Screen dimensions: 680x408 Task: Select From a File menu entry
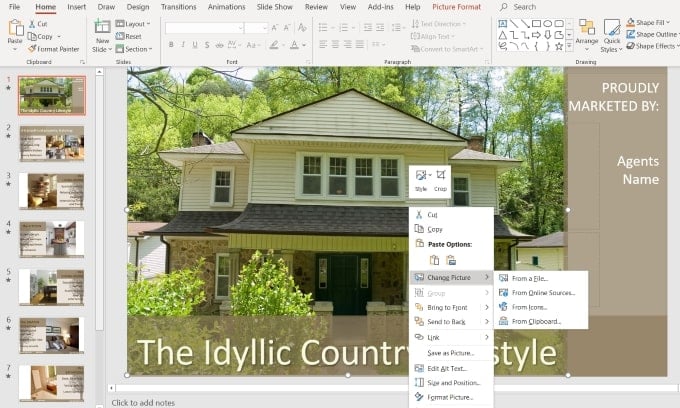tap(529, 278)
